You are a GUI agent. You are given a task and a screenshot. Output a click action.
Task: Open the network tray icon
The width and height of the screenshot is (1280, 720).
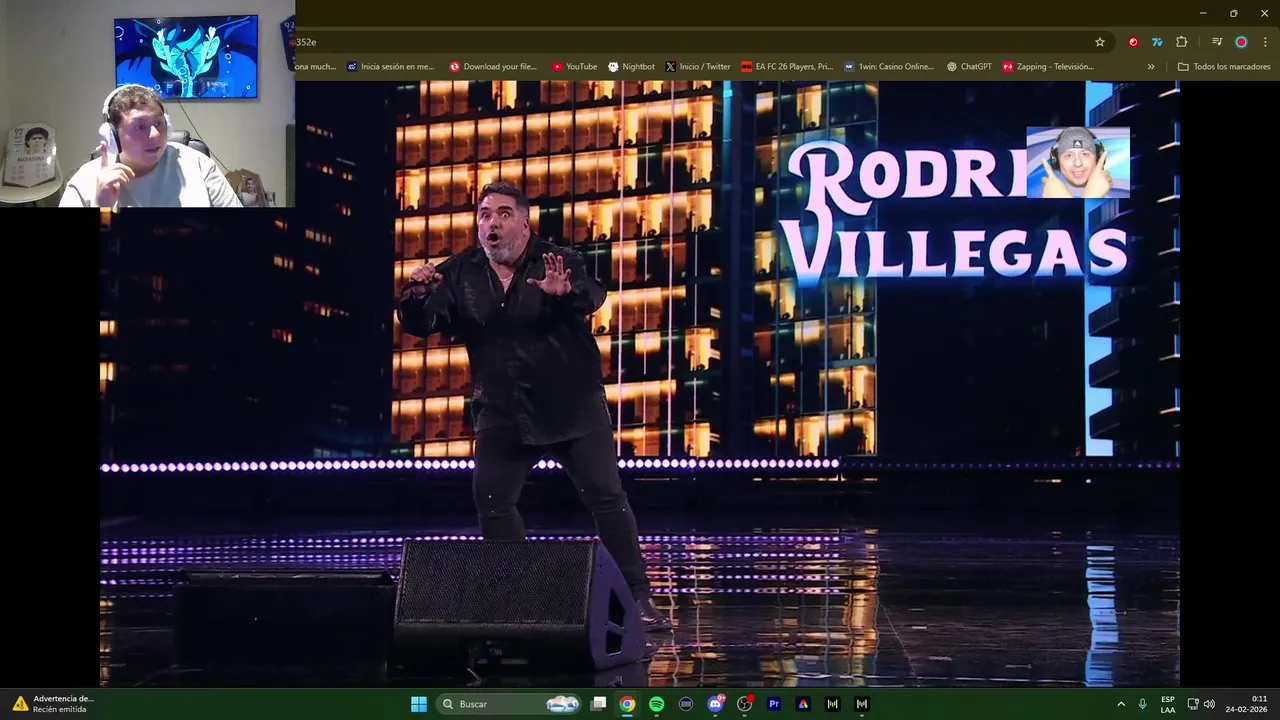pos(1193,704)
